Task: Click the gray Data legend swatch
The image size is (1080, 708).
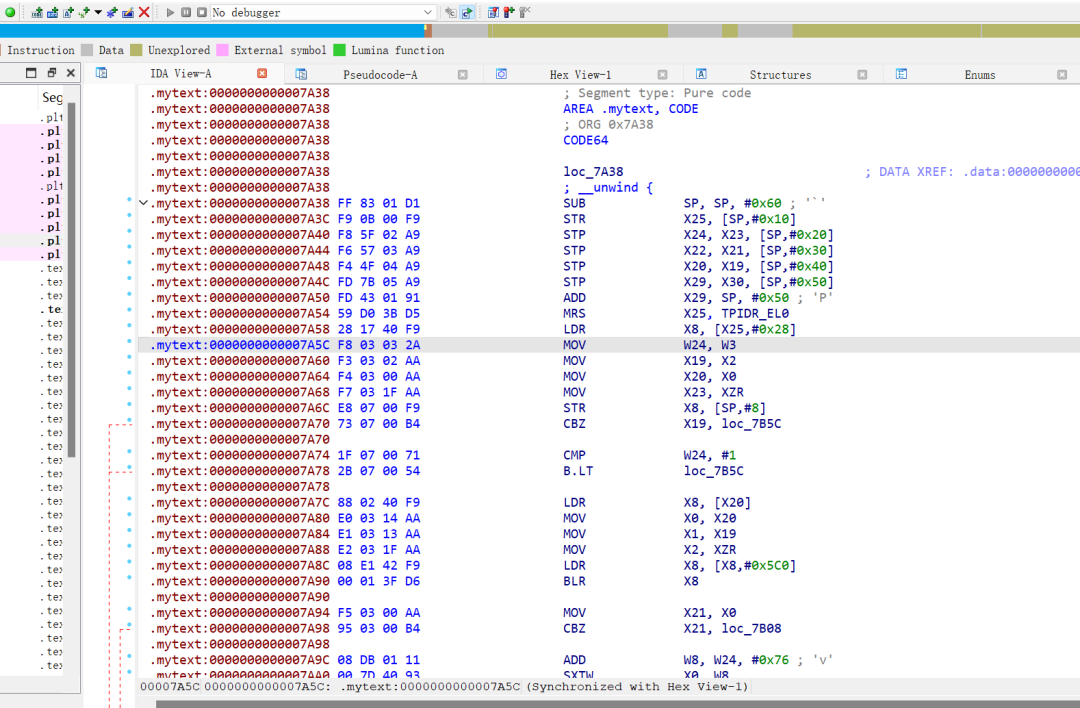Action: pyautogui.click(x=87, y=50)
